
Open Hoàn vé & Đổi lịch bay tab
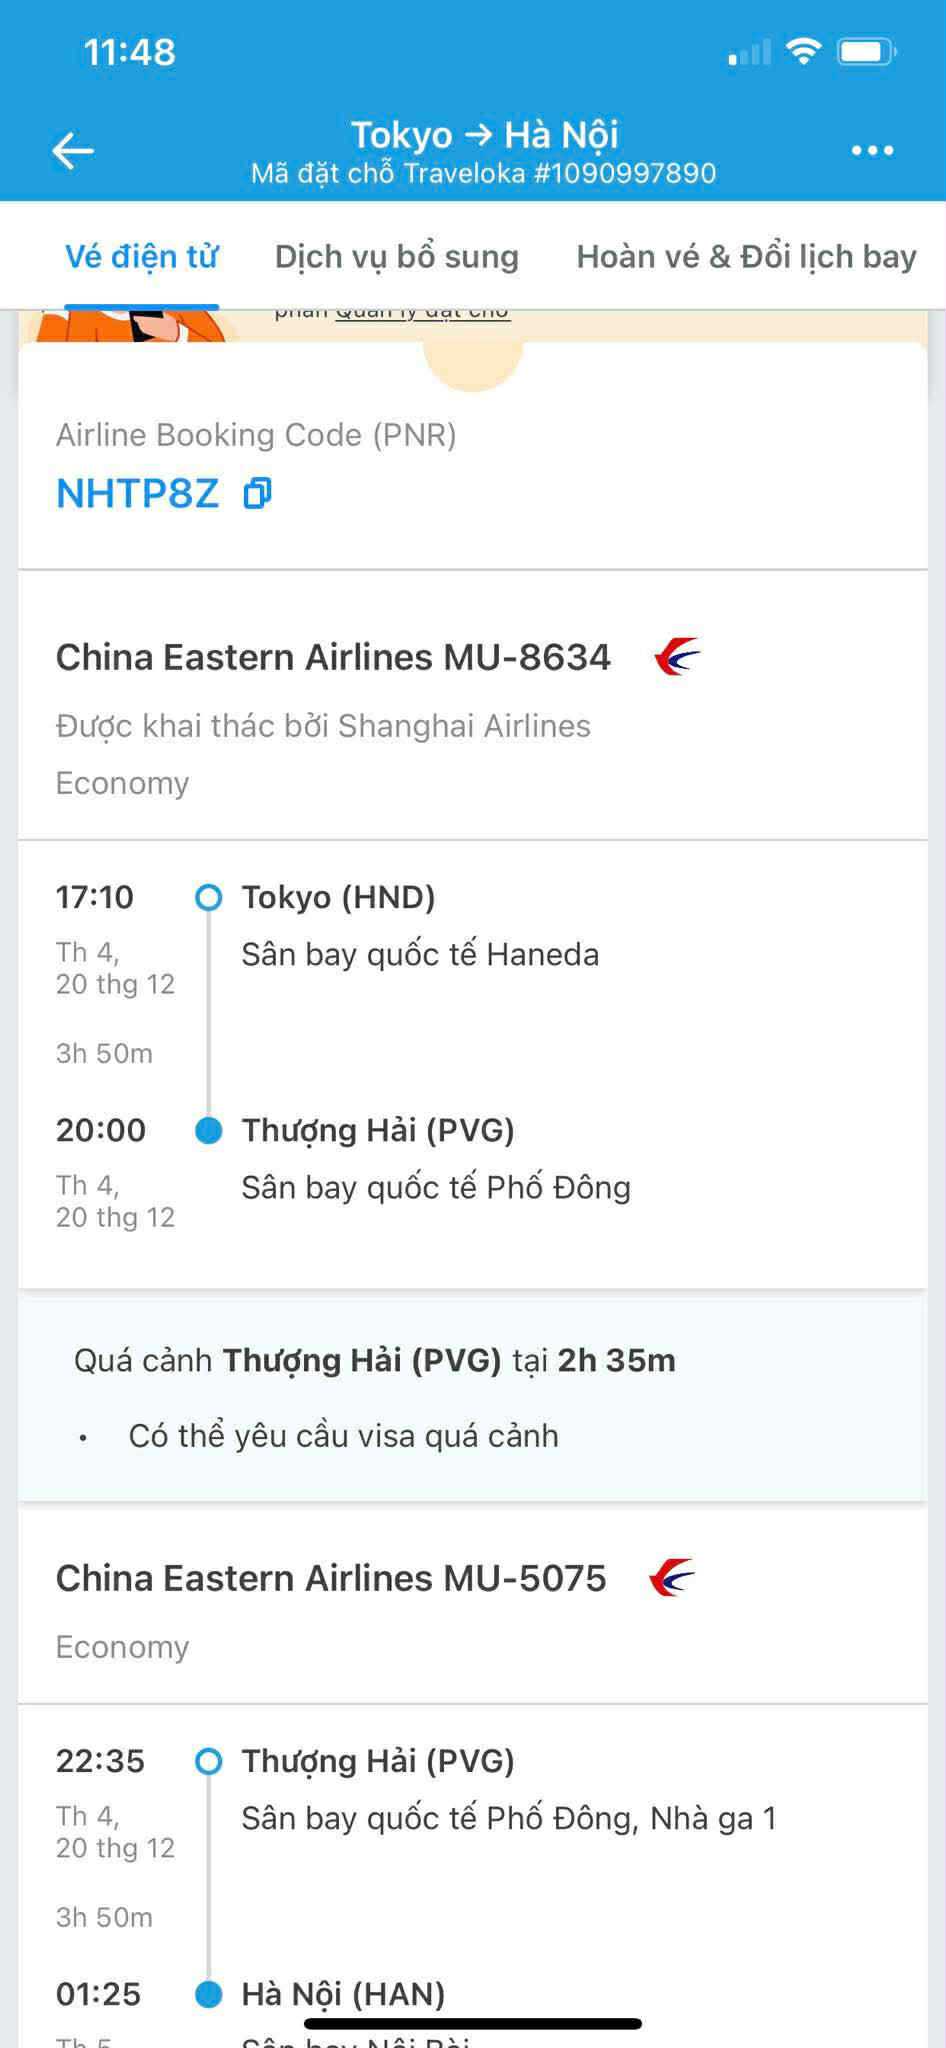click(746, 257)
